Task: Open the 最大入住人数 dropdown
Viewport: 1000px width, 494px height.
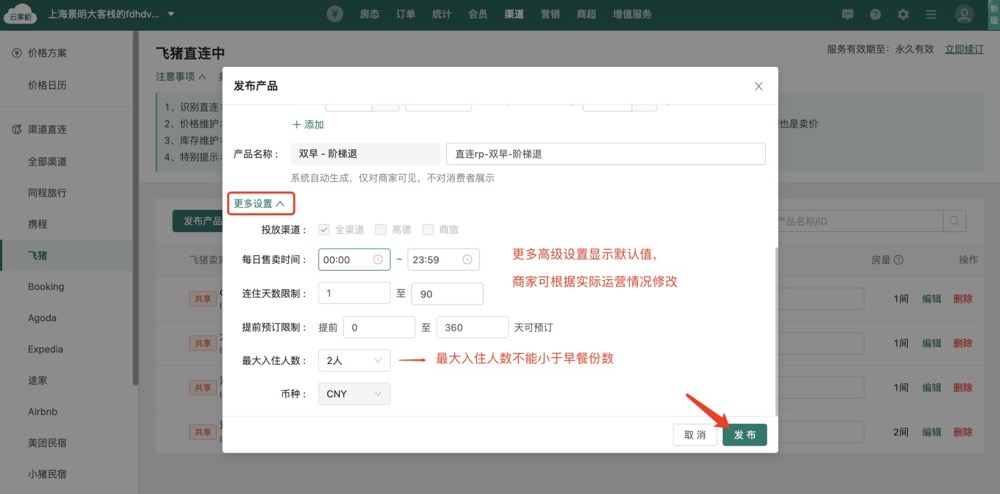Action: click(353, 360)
